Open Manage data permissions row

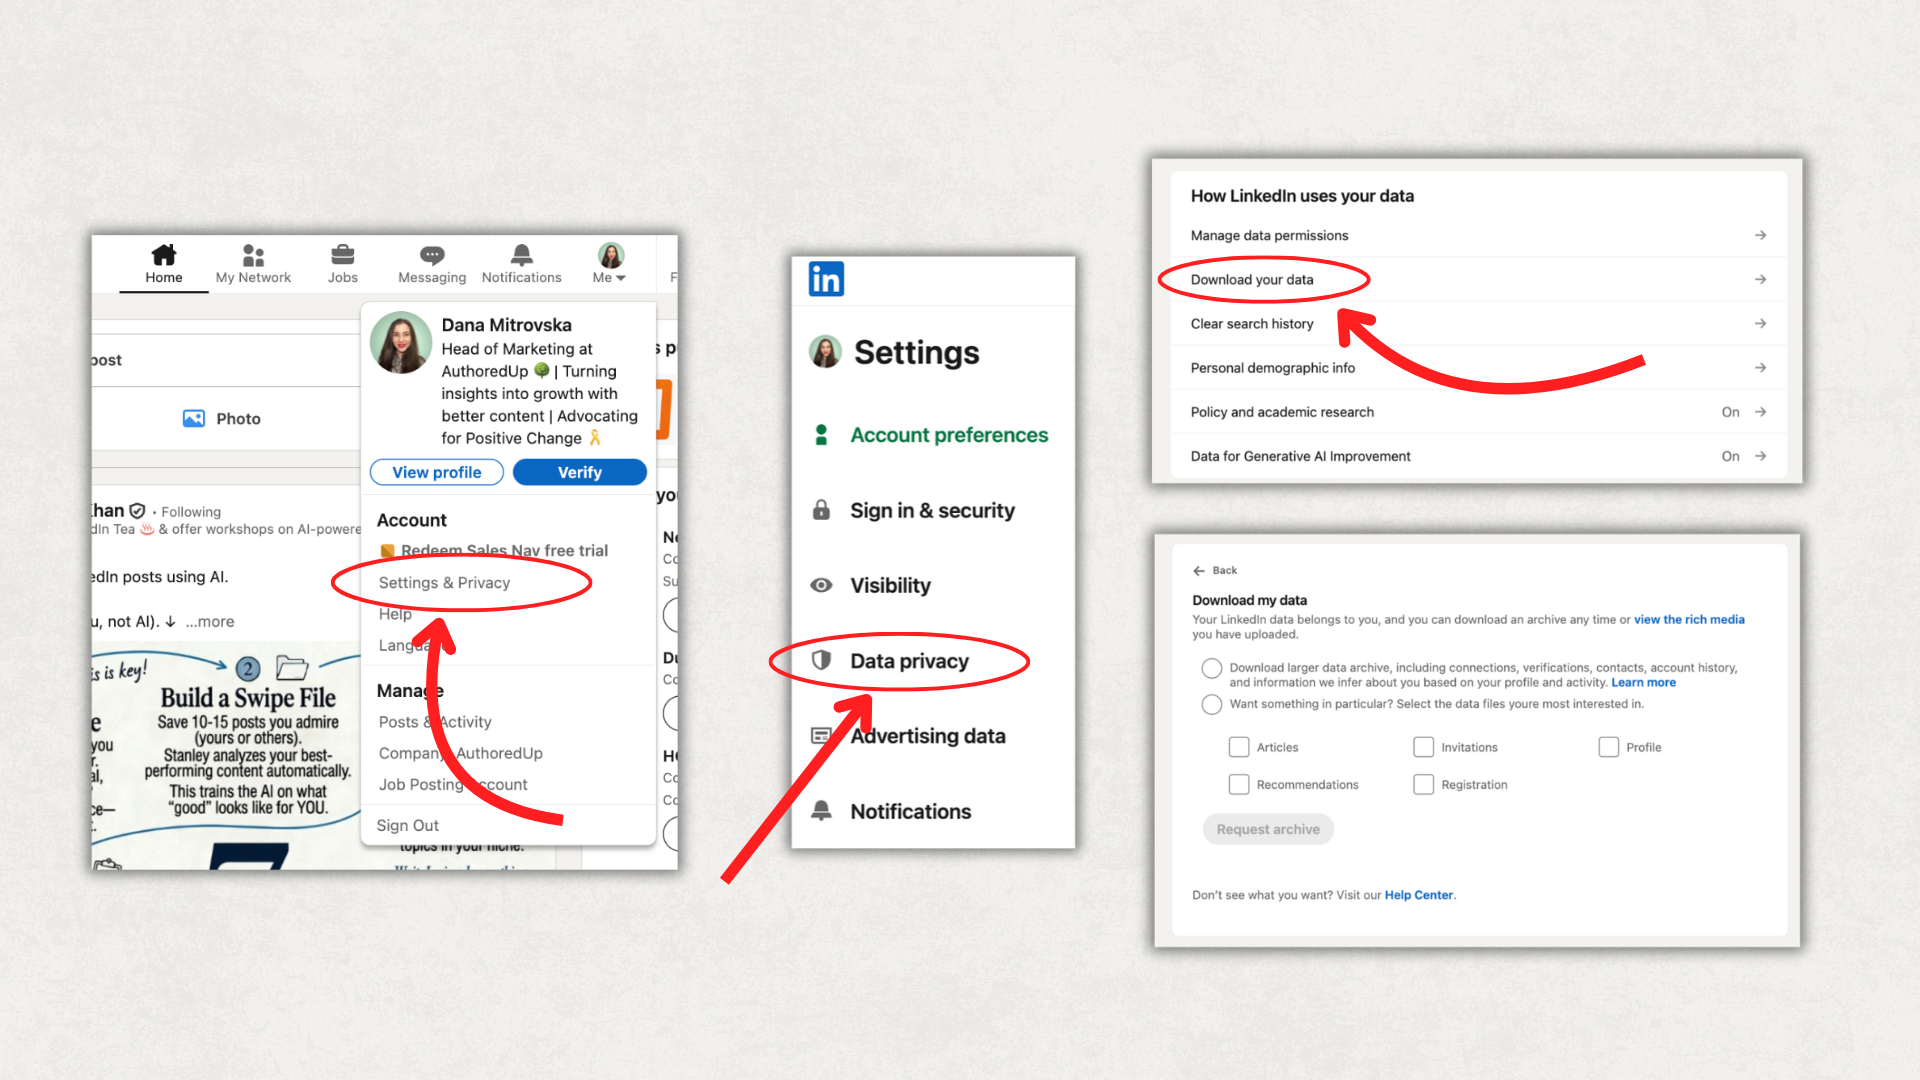pos(1478,236)
